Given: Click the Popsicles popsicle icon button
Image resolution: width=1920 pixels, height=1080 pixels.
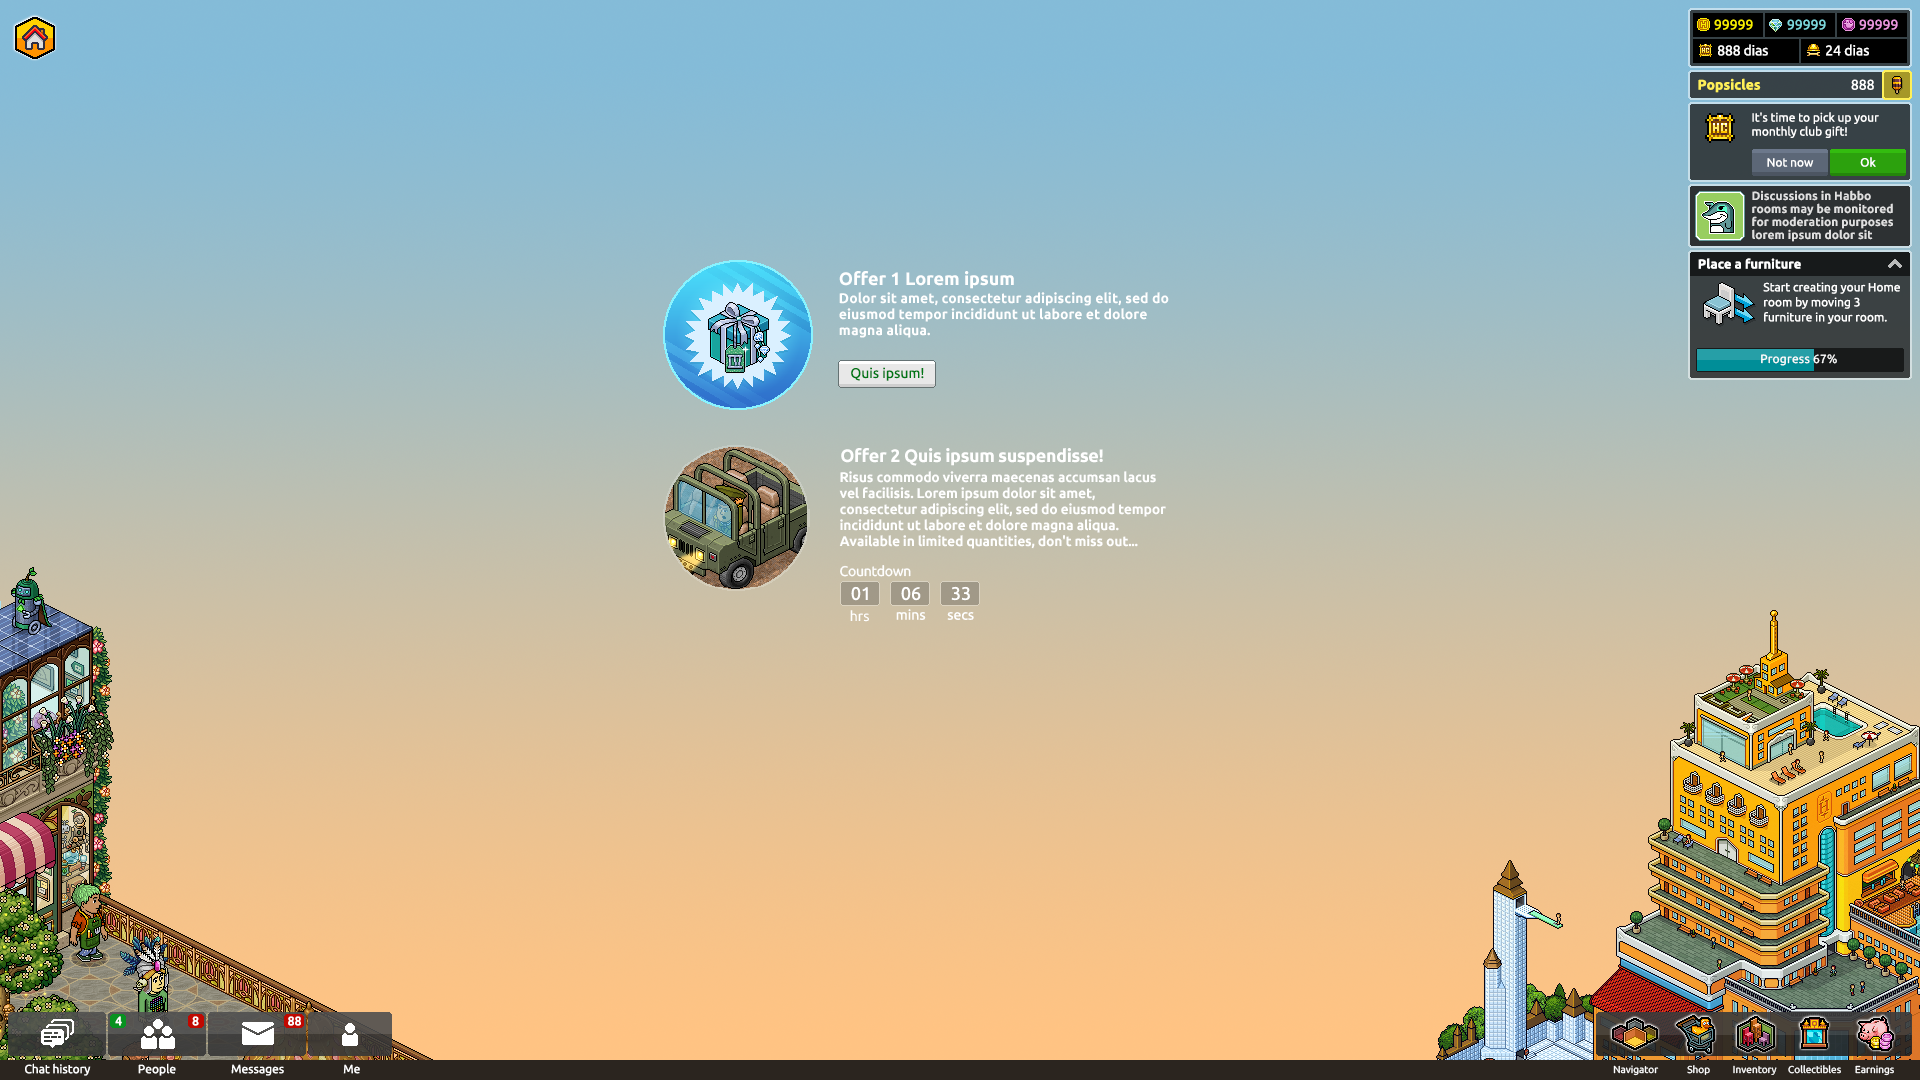Looking at the screenshot, I should click(1896, 85).
